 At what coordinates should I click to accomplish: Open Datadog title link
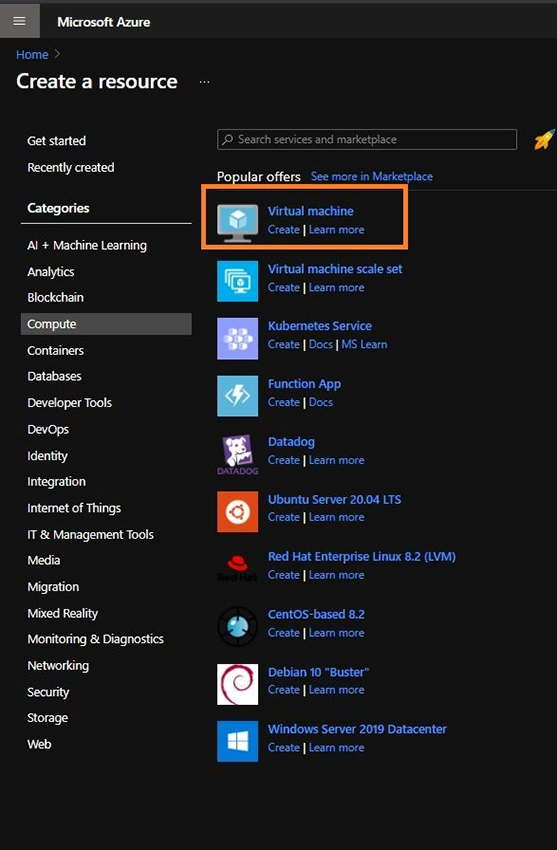(291, 442)
